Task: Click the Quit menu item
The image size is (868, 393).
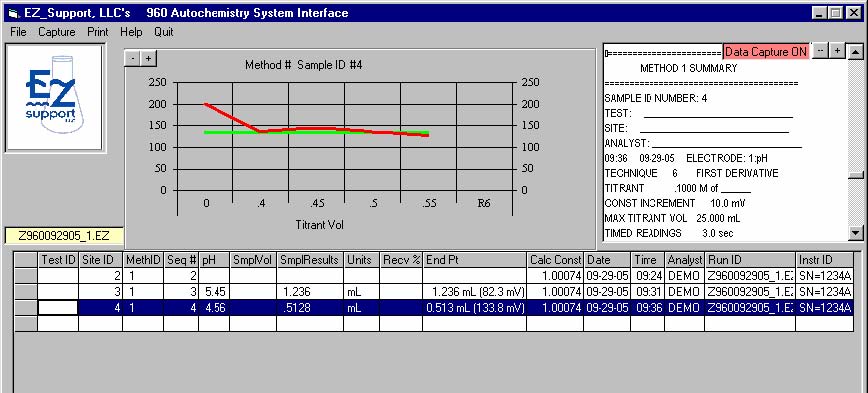Action: click(164, 32)
